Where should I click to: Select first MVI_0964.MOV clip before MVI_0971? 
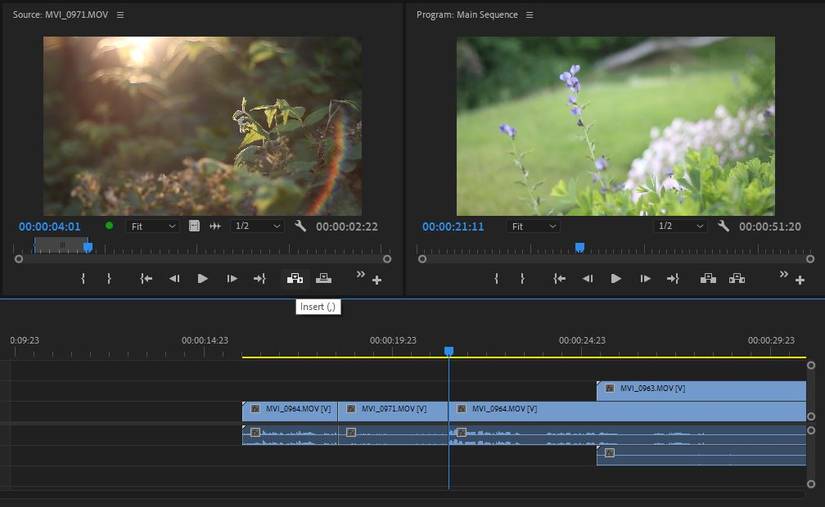pos(289,411)
